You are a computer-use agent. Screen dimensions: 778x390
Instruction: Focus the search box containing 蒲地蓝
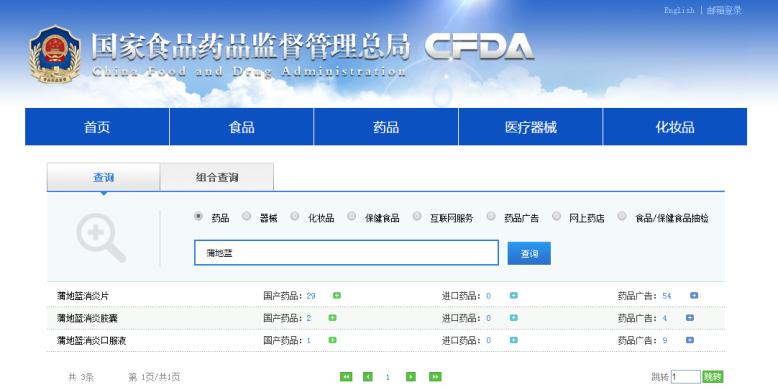pos(346,253)
